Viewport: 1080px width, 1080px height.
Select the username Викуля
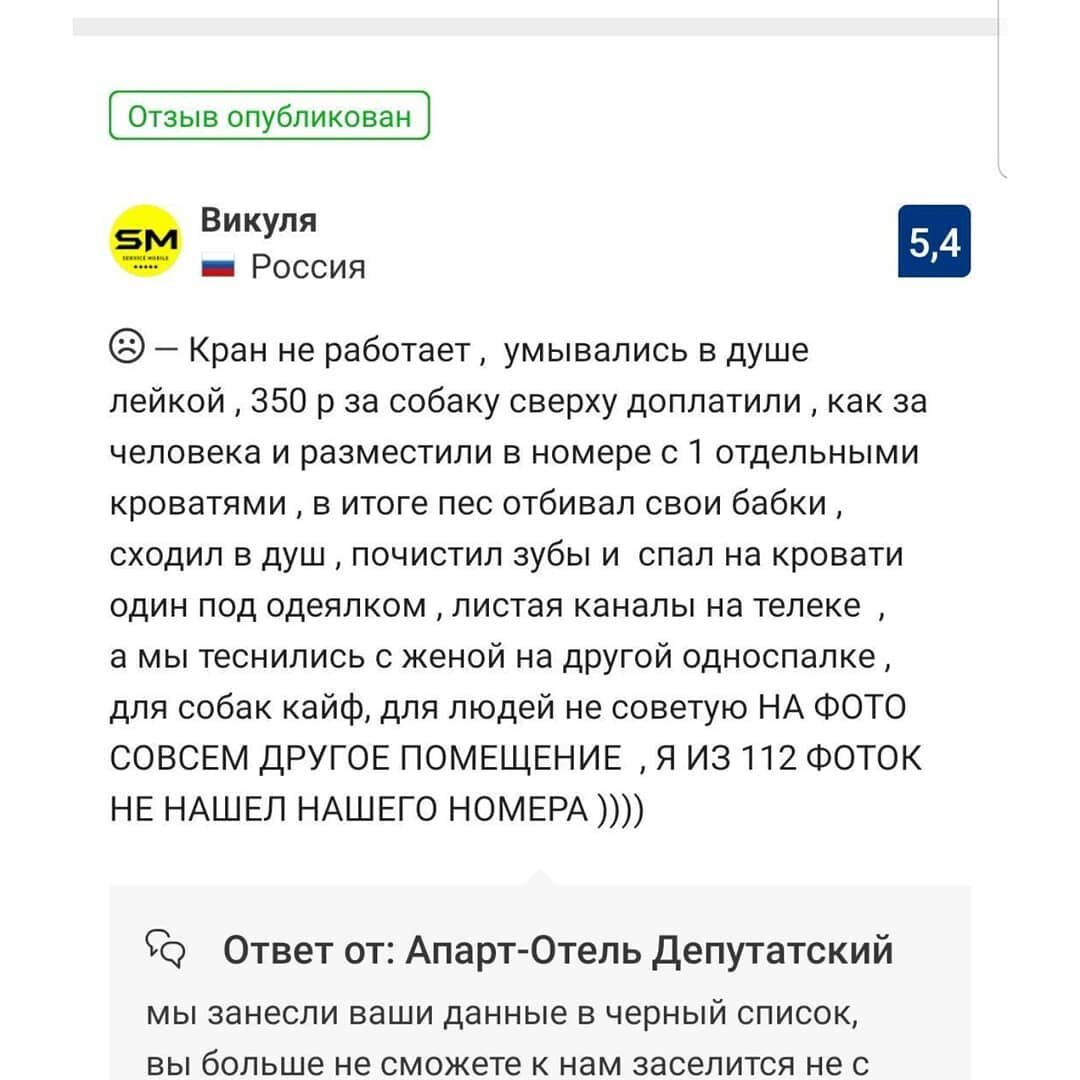click(259, 221)
